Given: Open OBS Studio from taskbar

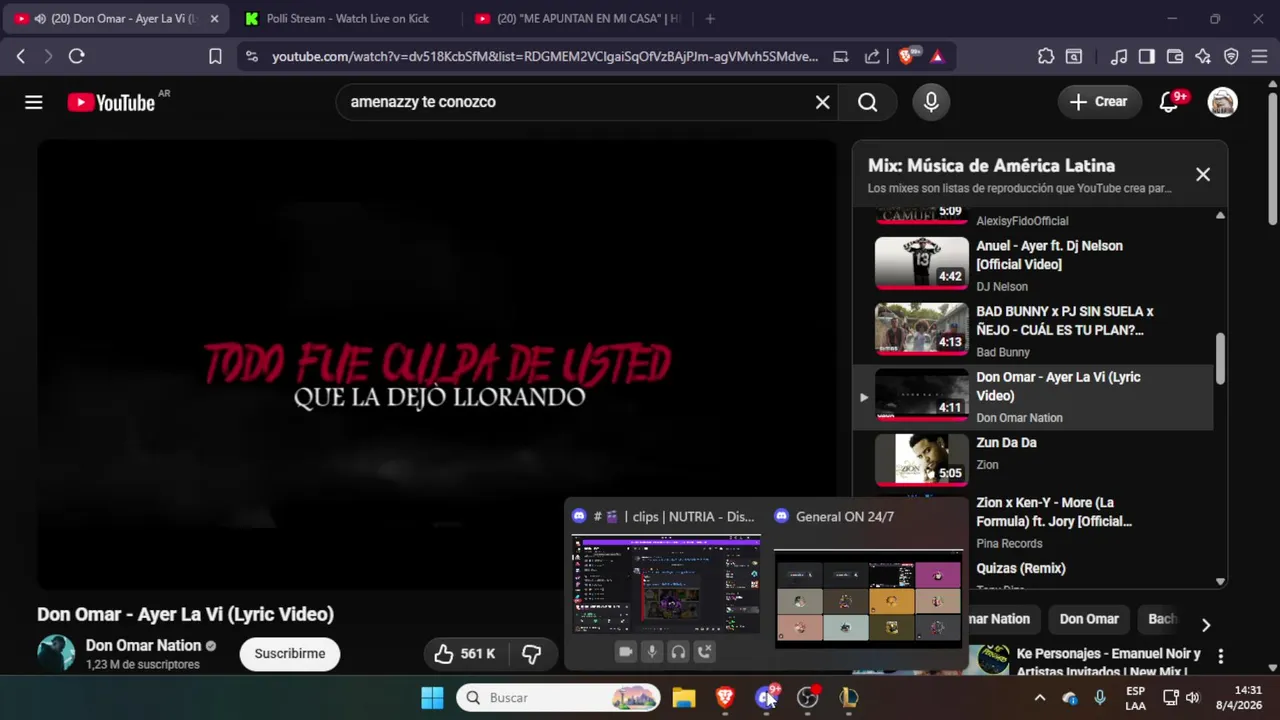Looking at the screenshot, I should tap(807, 698).
